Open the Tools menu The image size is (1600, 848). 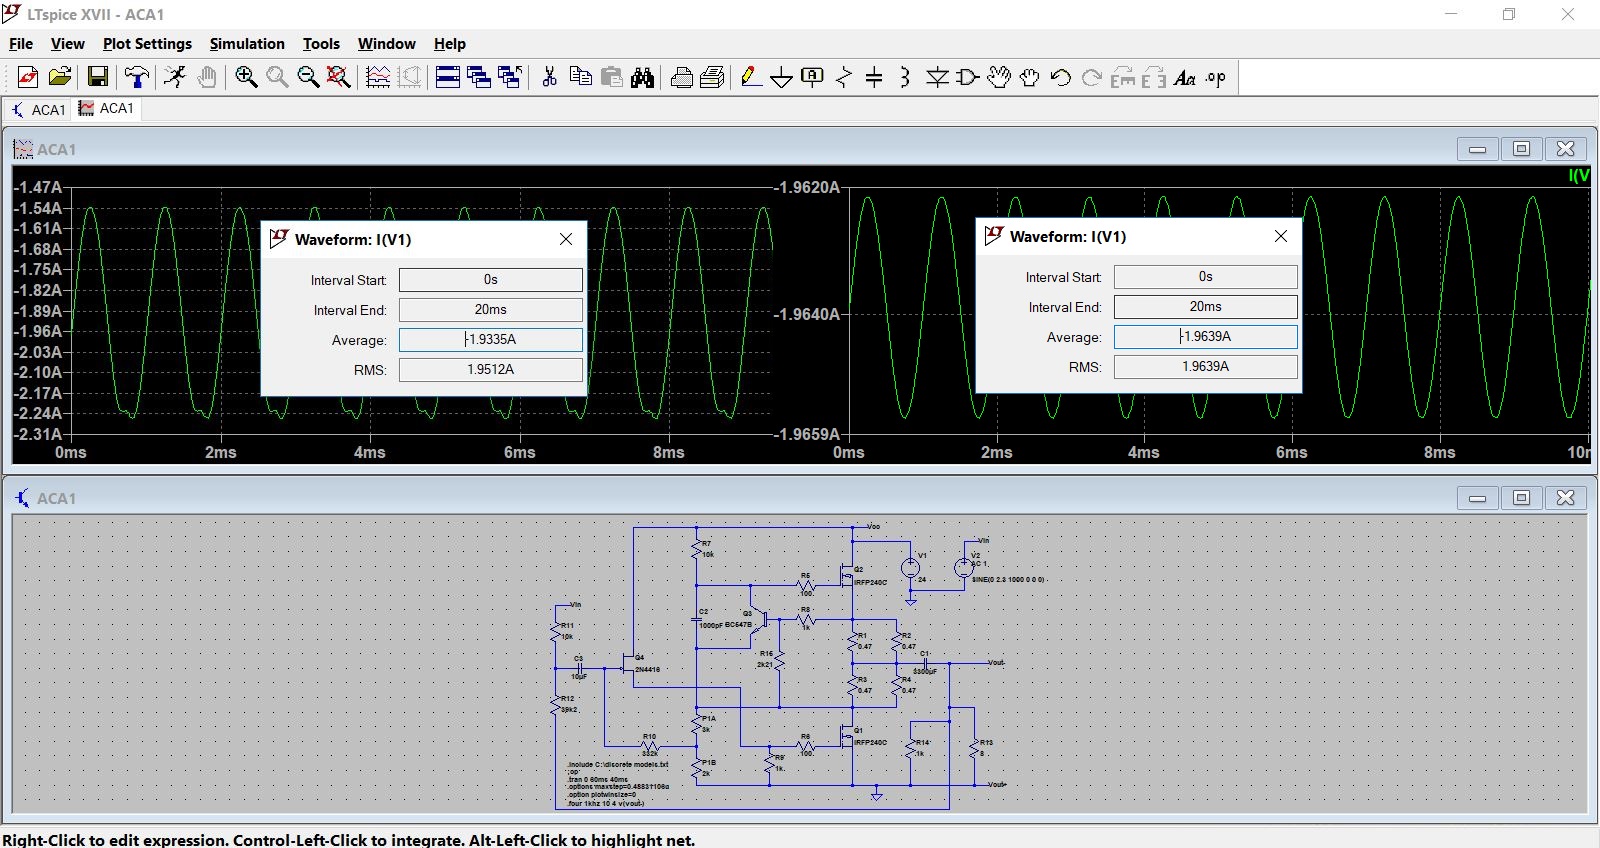pos(321,44)
